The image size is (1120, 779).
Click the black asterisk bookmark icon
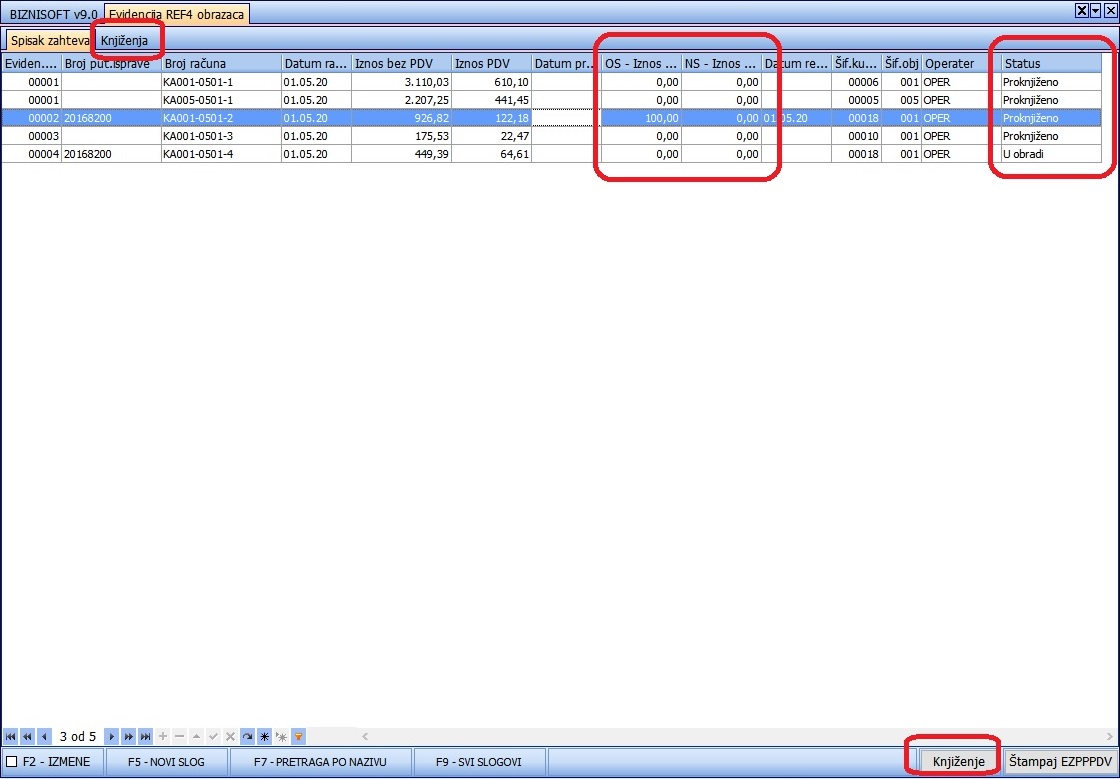tap(264, 736)
